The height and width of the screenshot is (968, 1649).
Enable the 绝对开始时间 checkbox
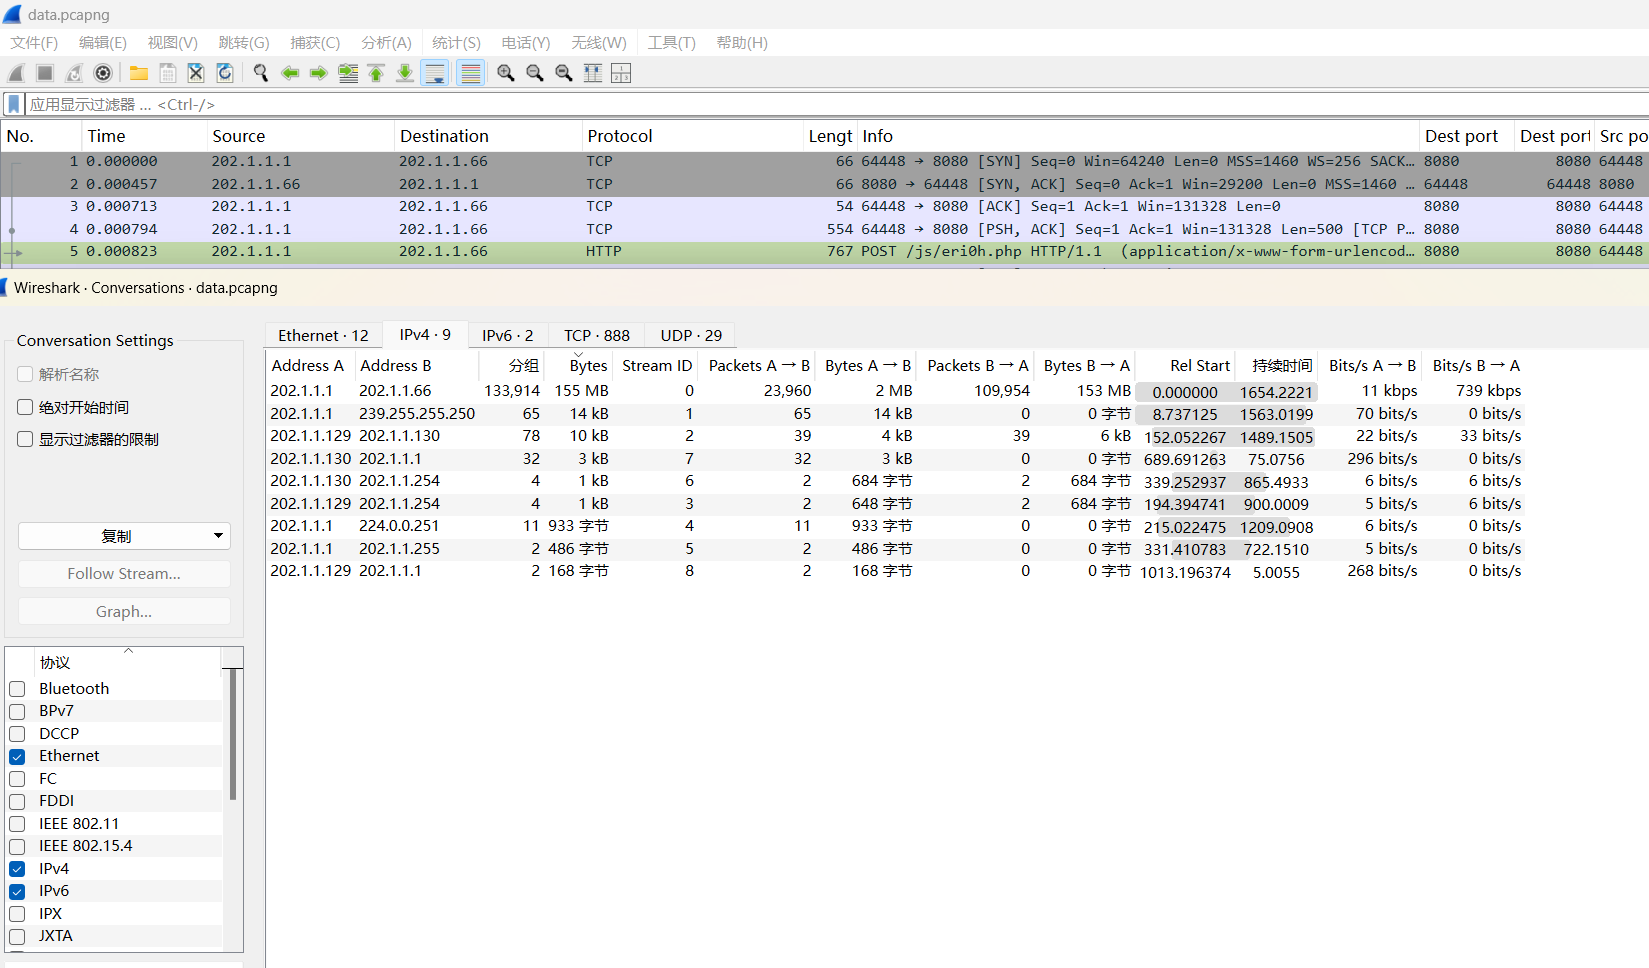[x=25, y=407]
